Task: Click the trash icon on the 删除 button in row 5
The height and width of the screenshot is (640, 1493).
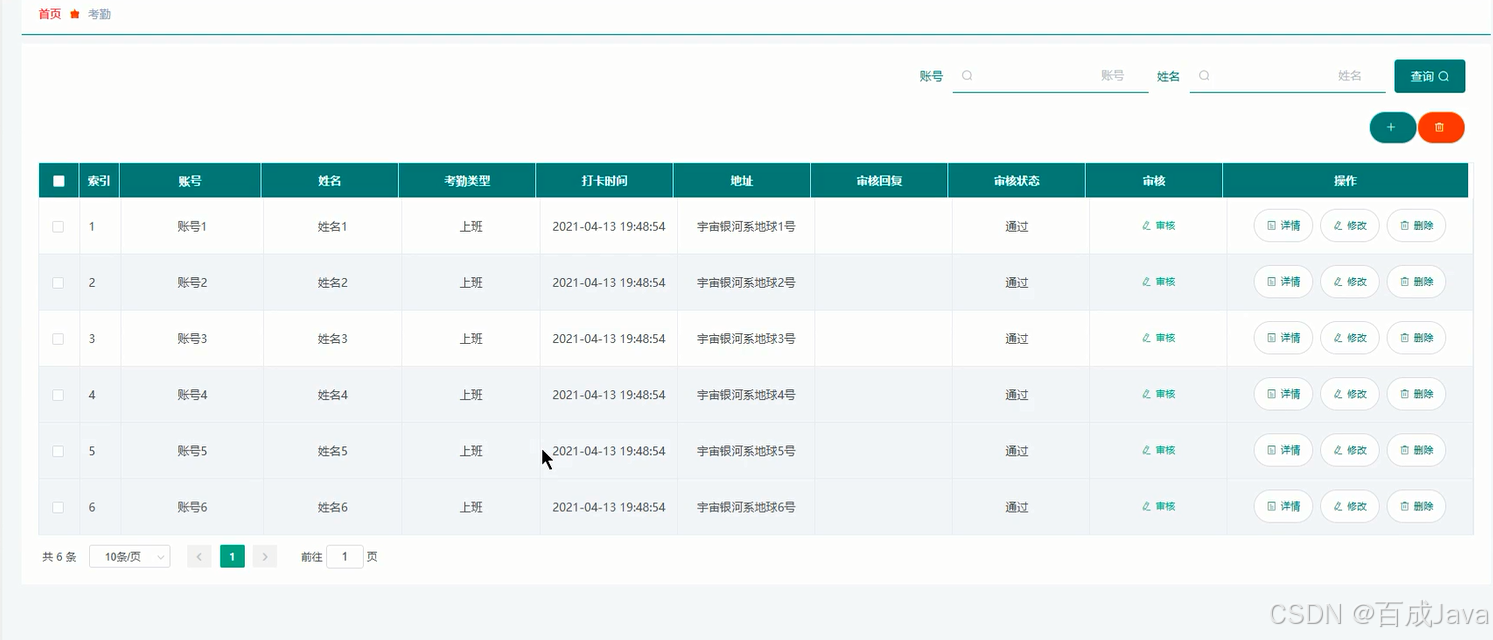Action: point(1404,449)
